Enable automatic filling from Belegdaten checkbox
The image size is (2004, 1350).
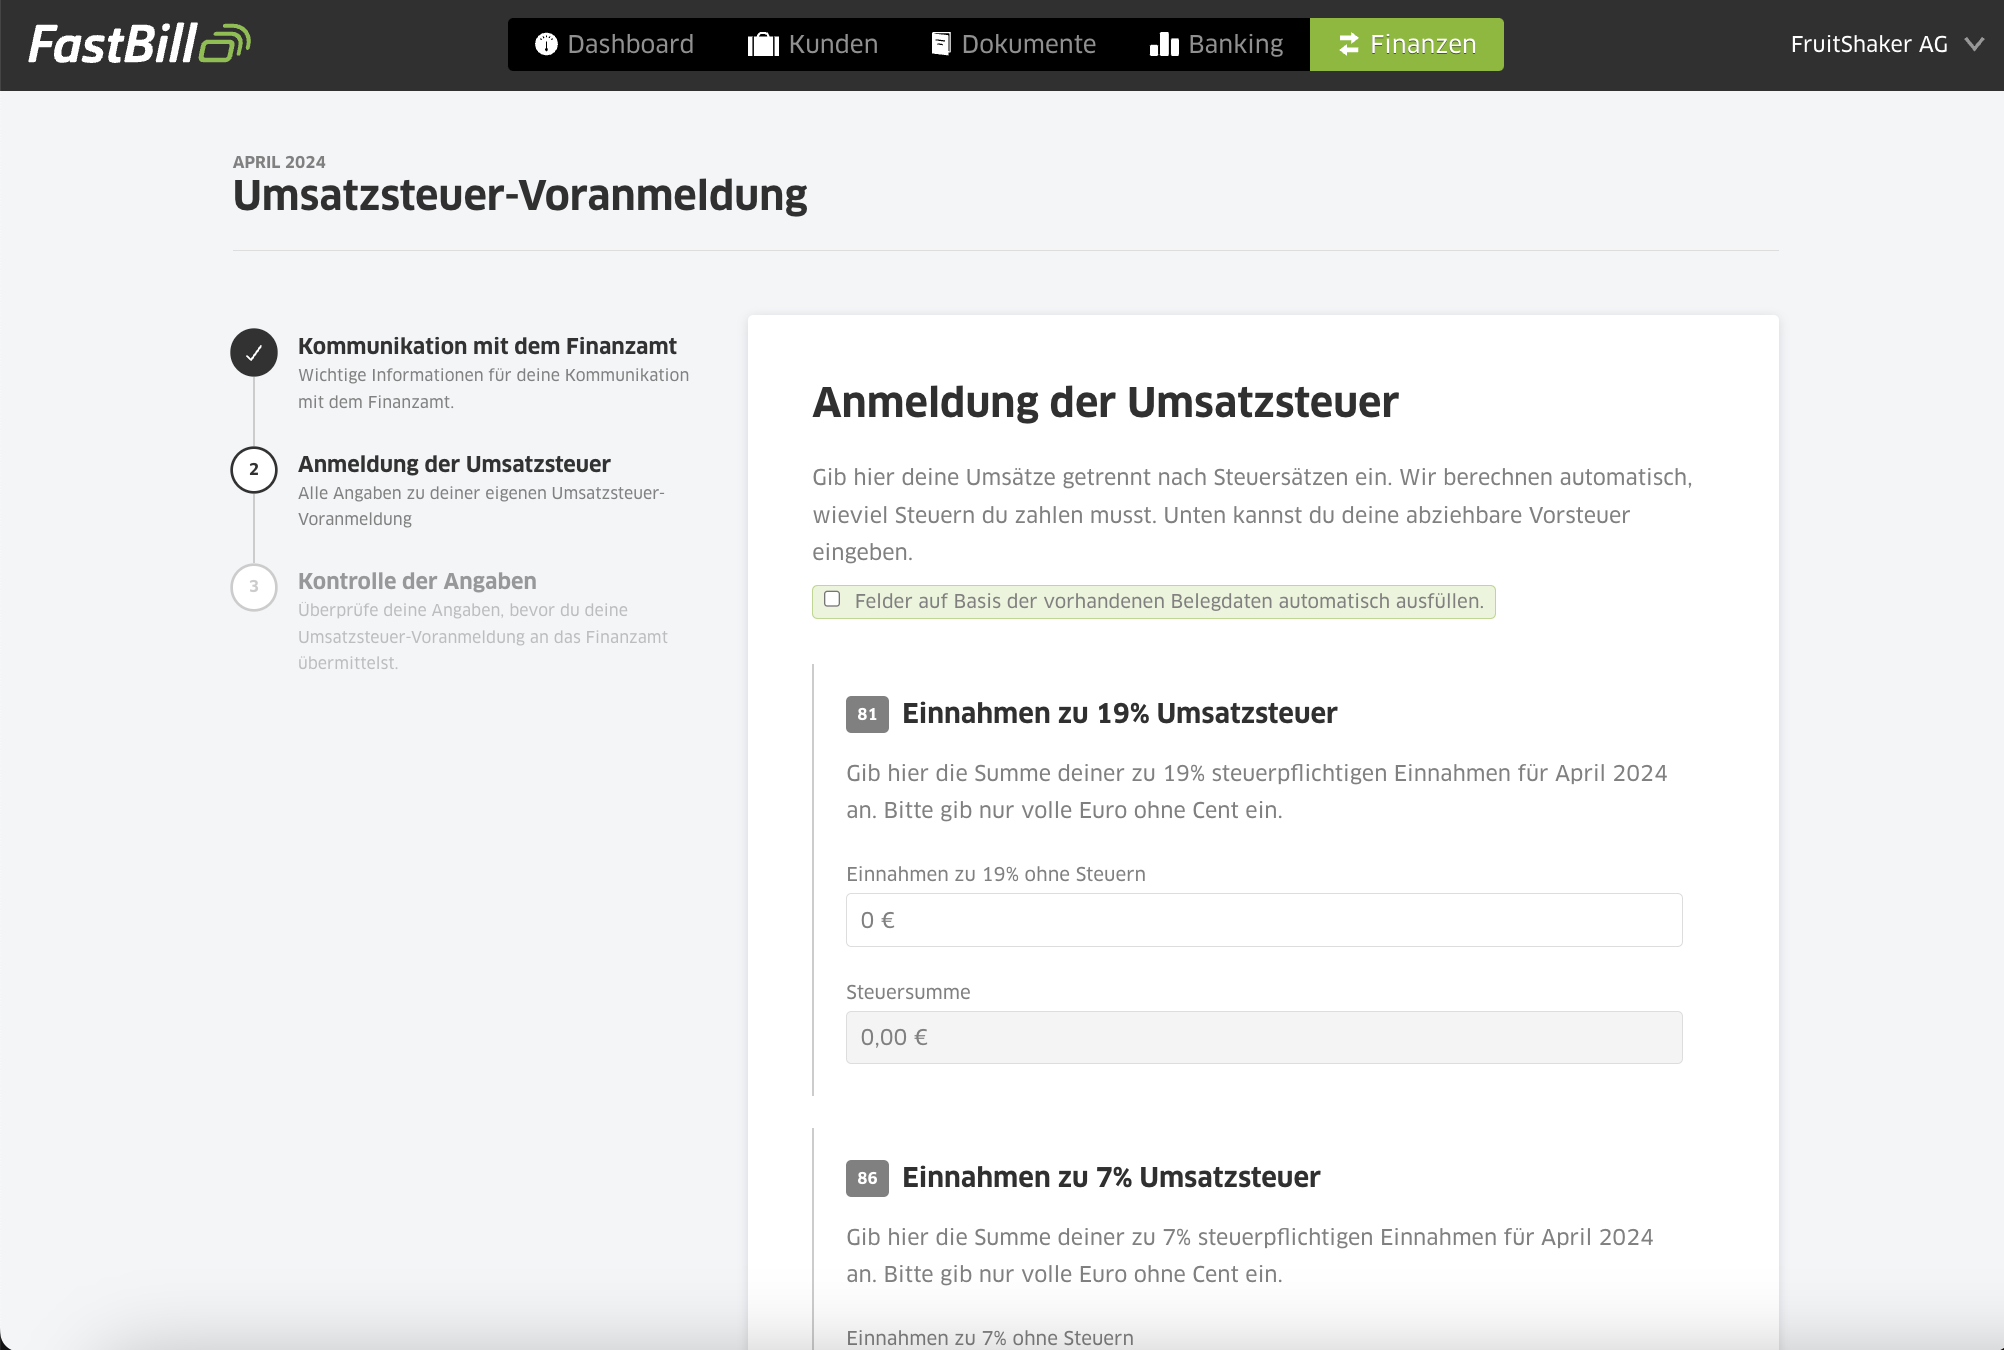click(832, 599)
